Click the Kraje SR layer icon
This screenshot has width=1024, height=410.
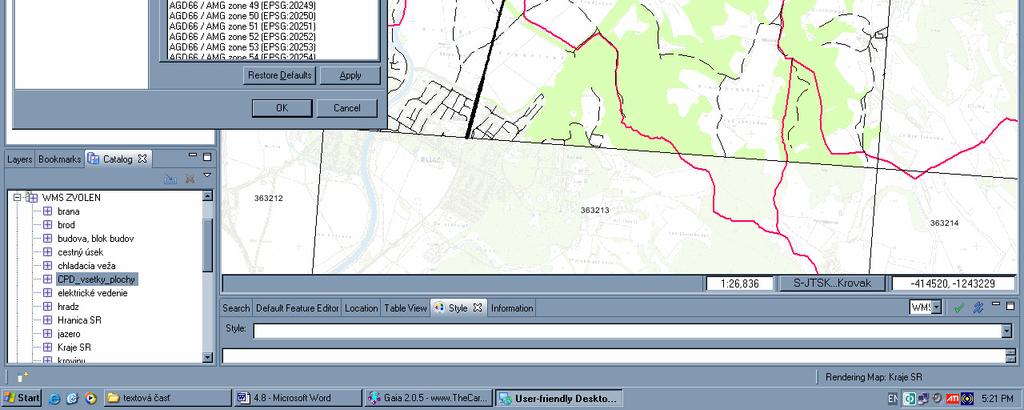point(47,347)
